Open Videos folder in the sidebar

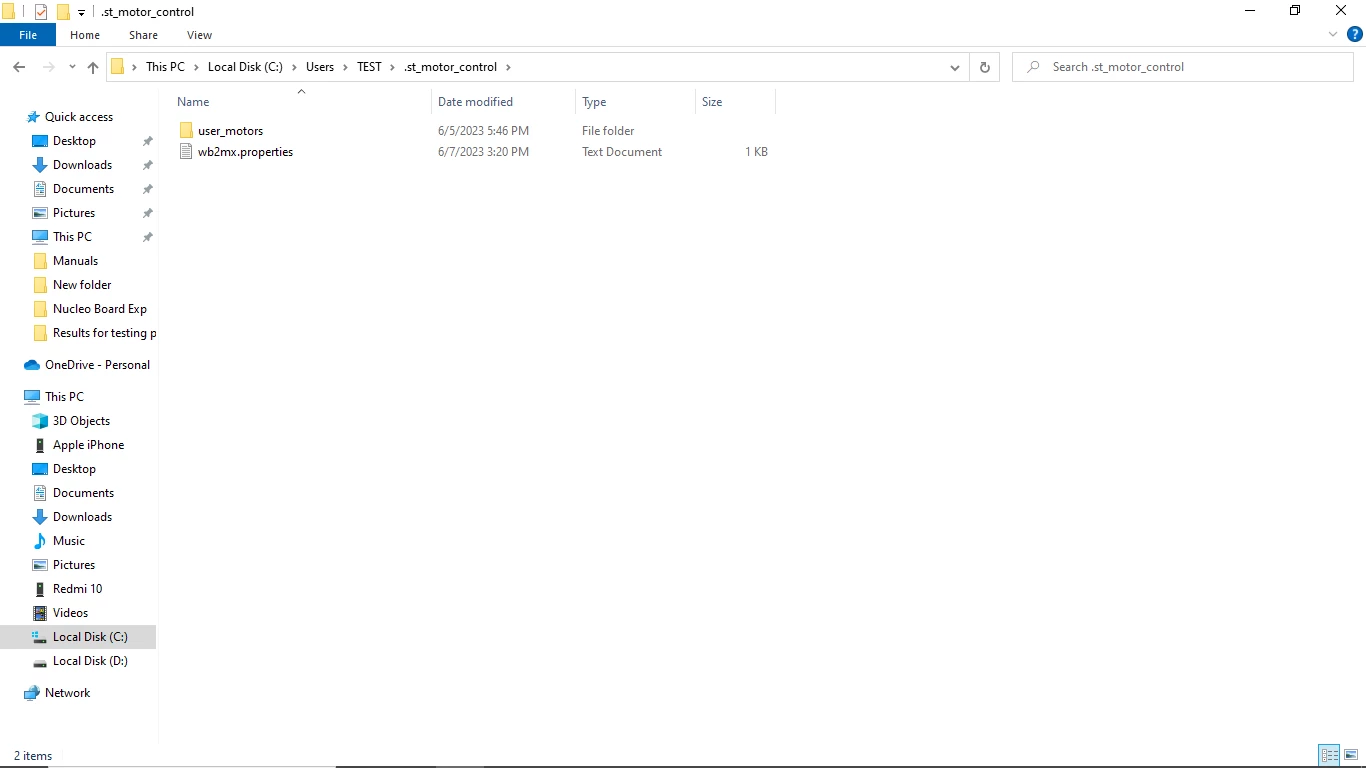[70, 613]
